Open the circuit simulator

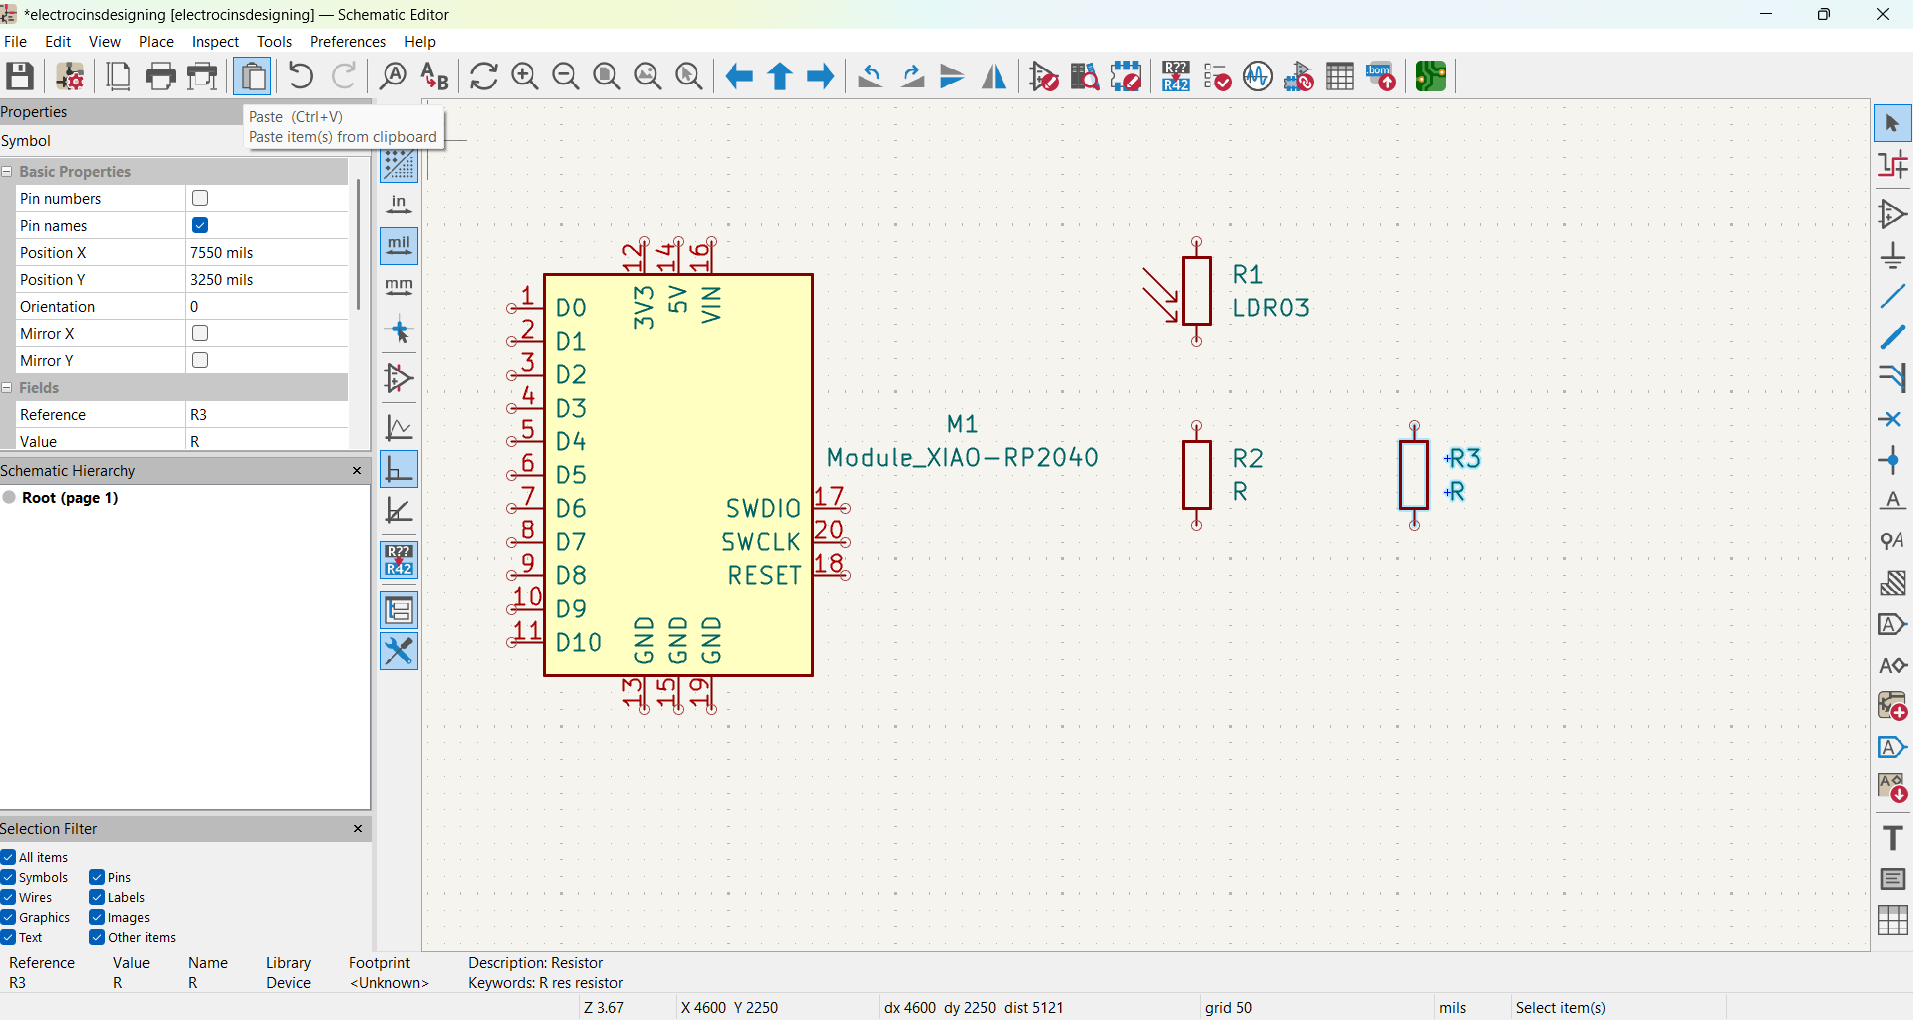click(x=1258, y=76)
